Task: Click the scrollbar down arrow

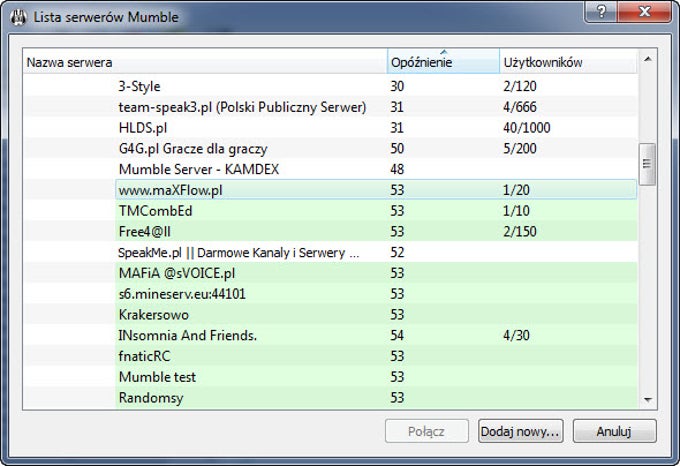Action: [x=647, y=399]
